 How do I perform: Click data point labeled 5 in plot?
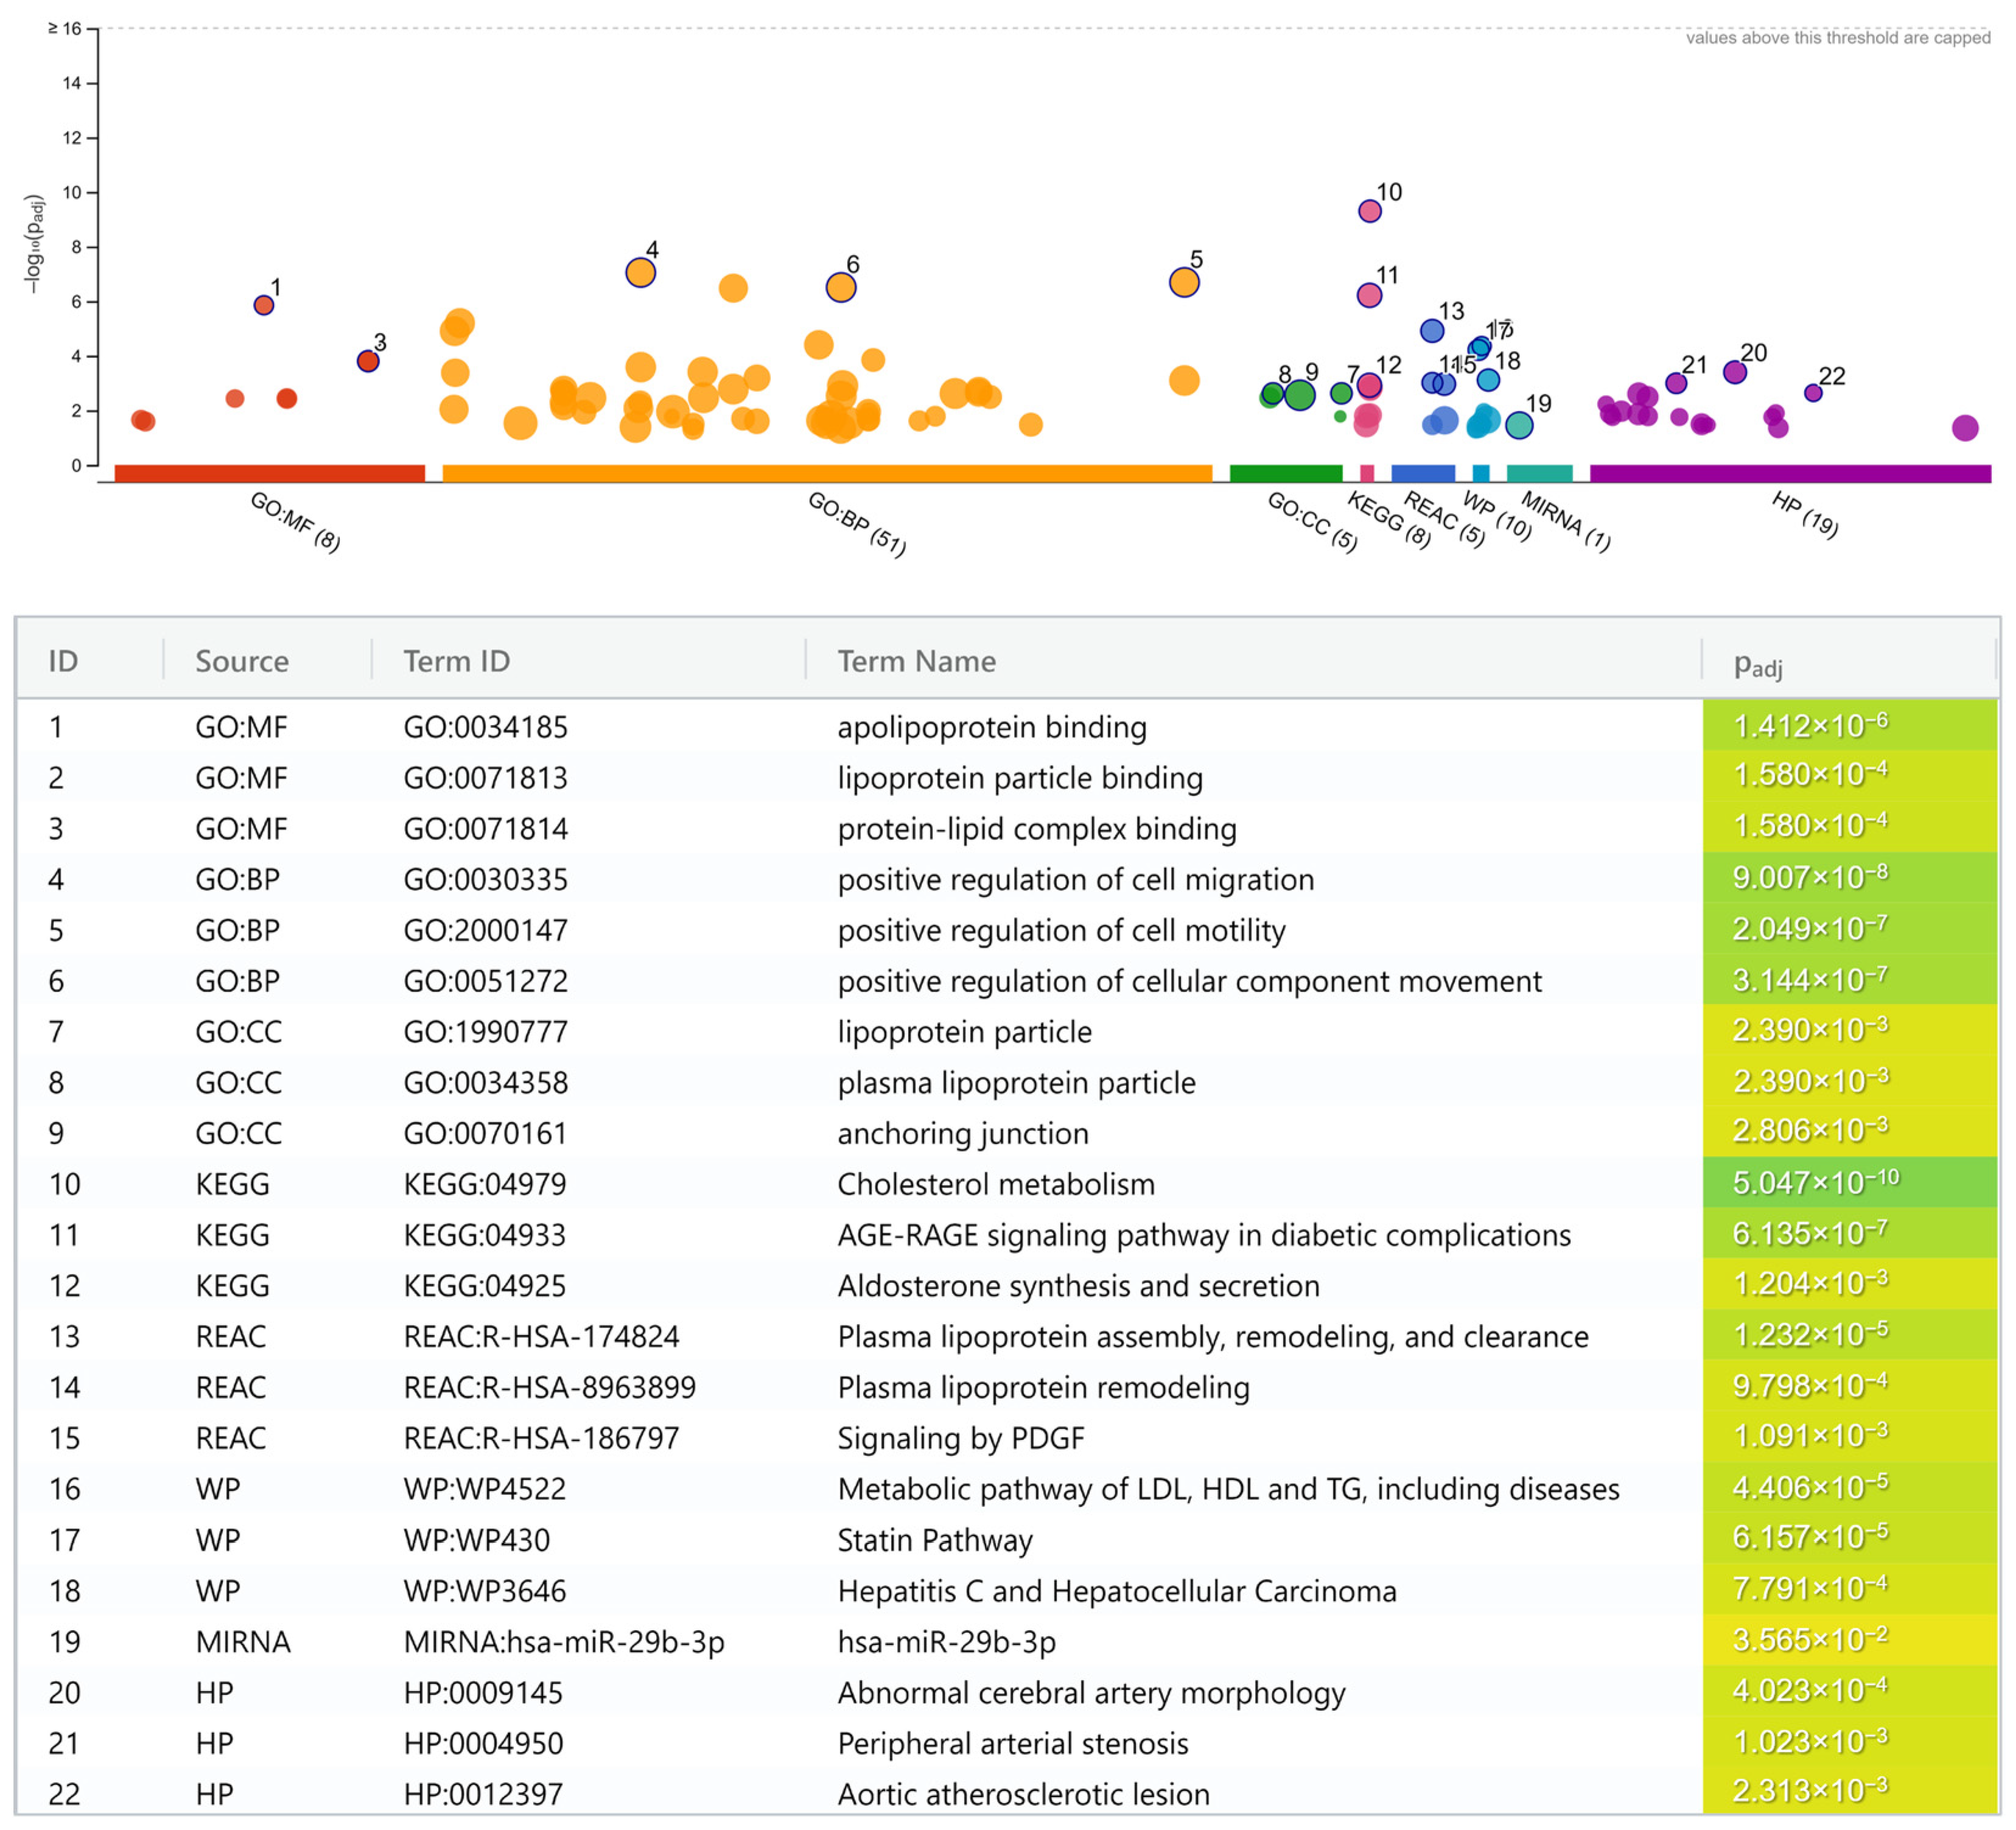pos(1184,282)
